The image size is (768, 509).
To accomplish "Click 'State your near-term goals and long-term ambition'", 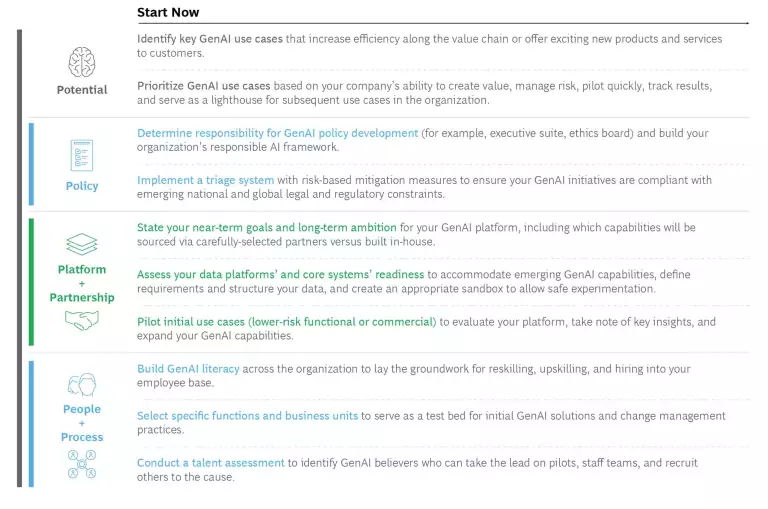I will click(267, 227).
